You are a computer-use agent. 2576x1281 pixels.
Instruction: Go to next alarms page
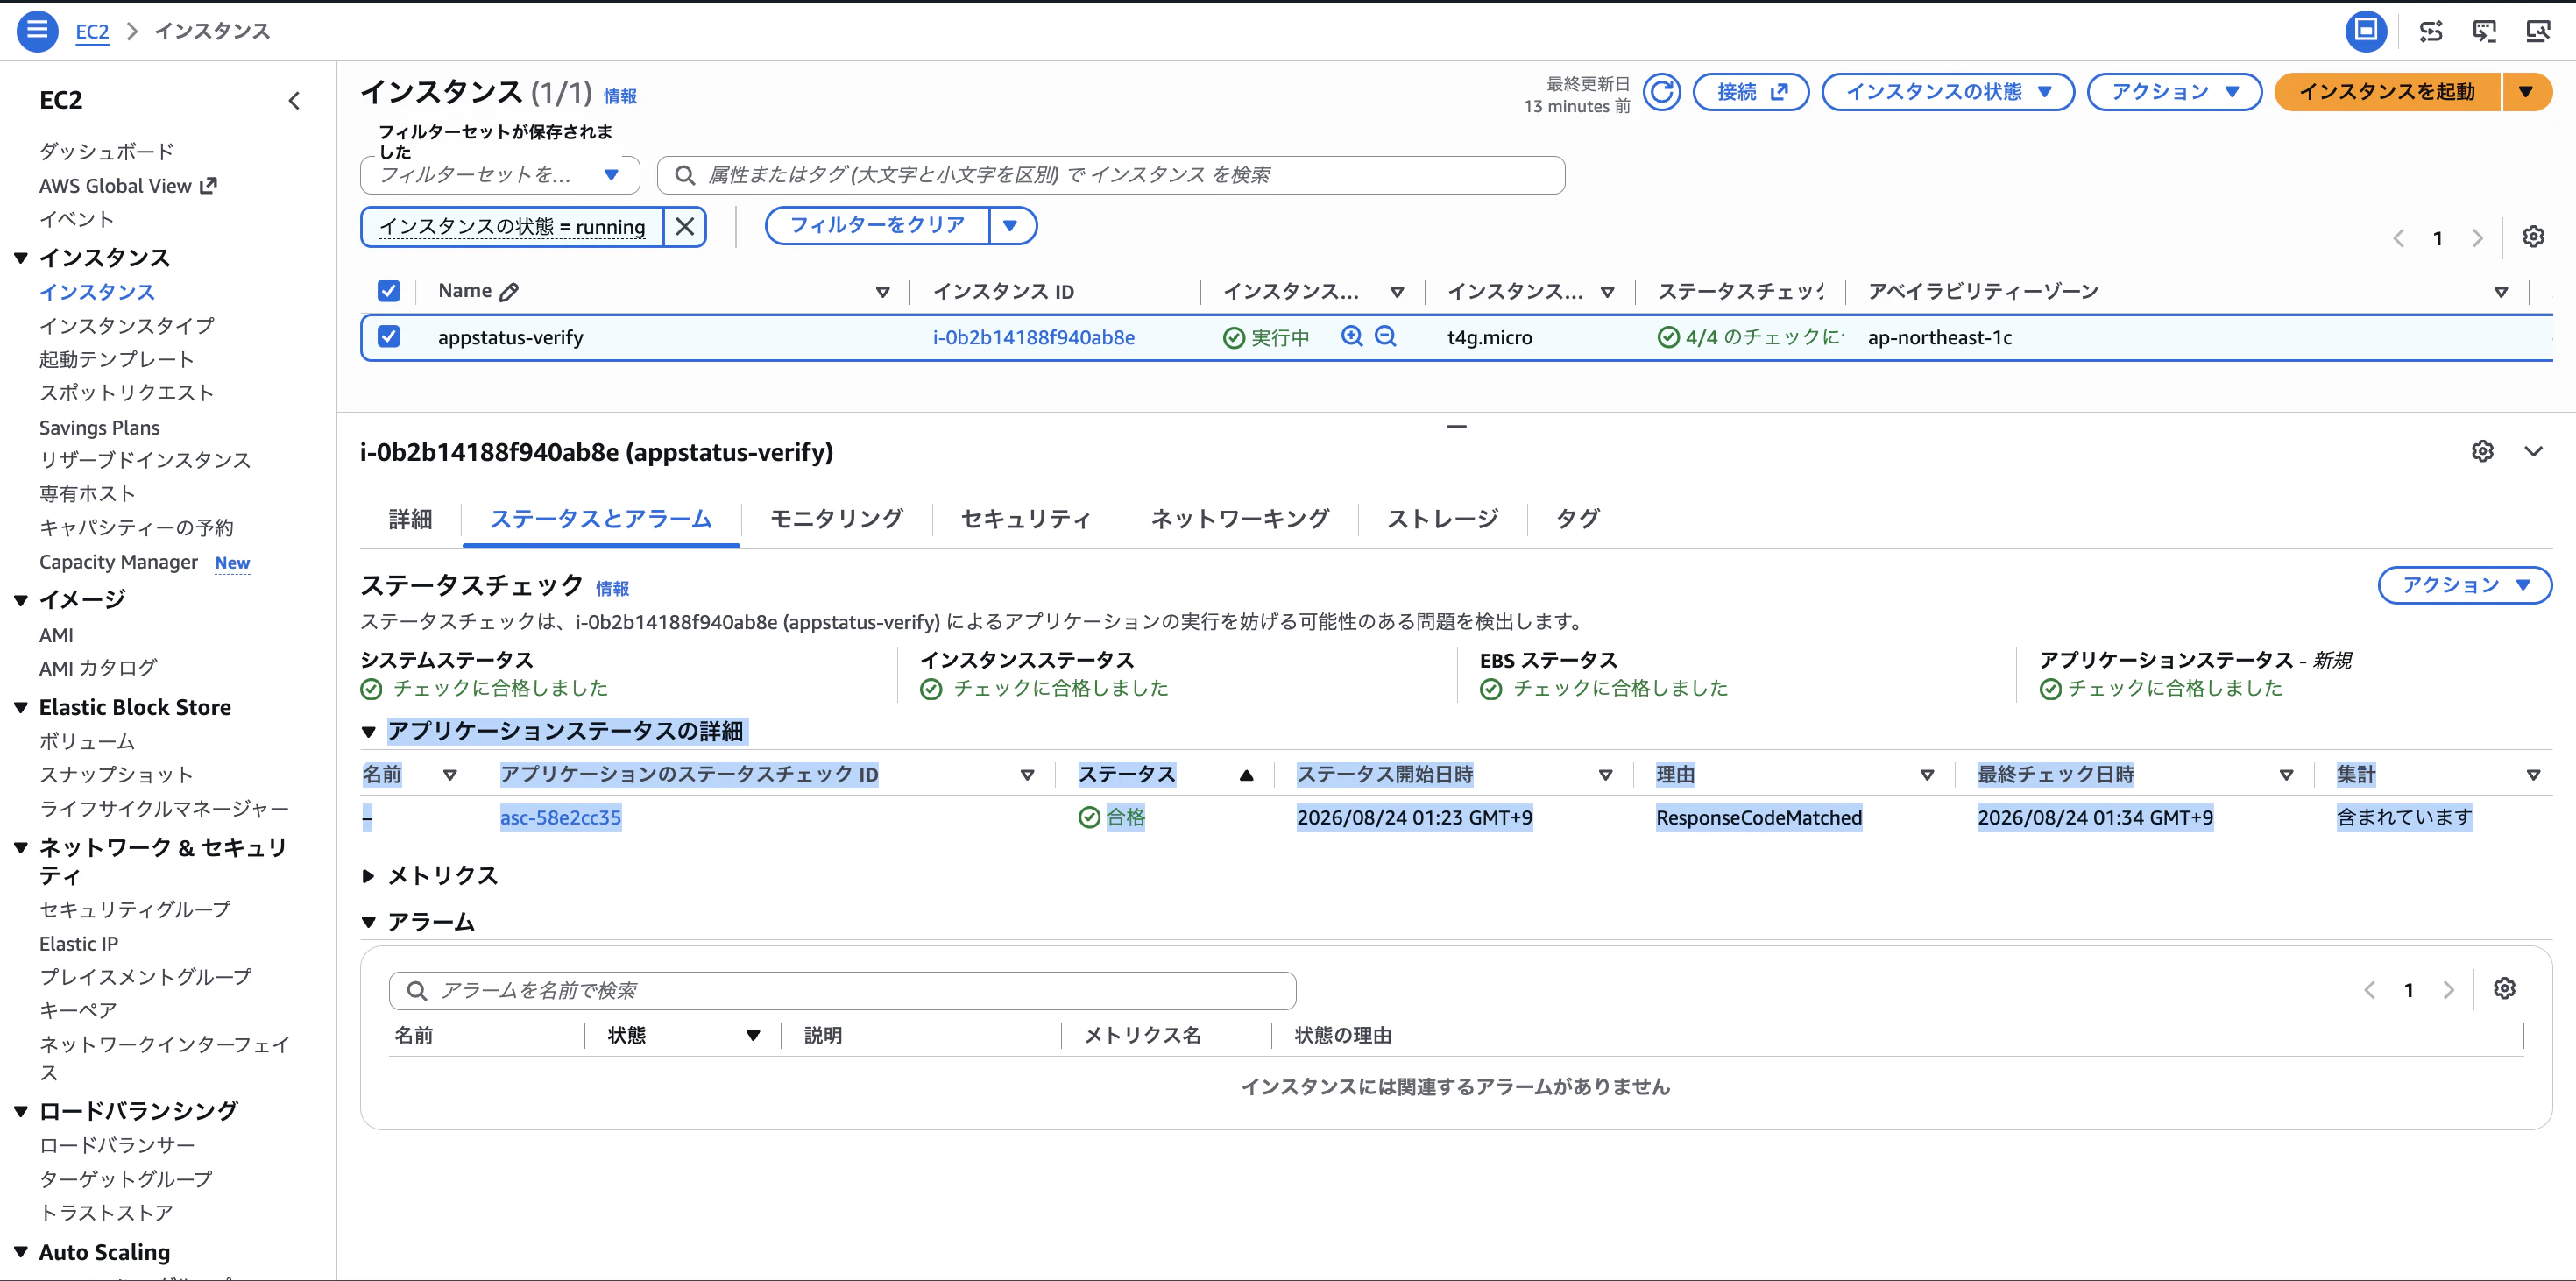coord(2448,990)
